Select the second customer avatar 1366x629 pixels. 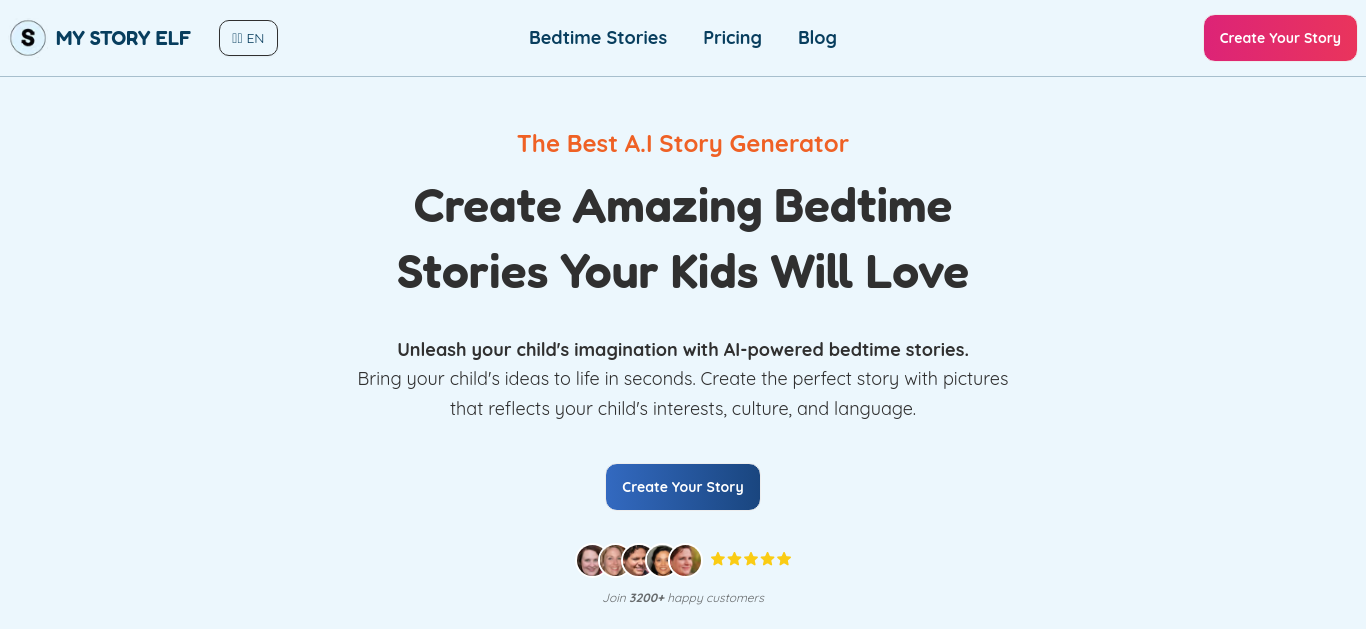[x=613, y=560]
